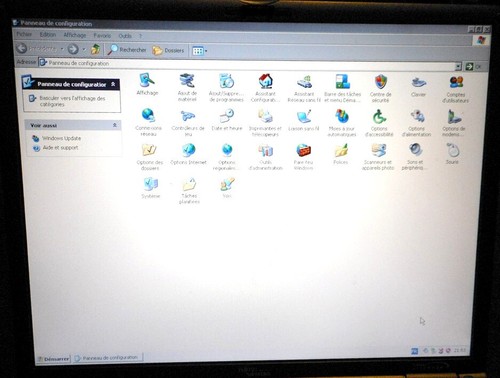Open the Souris icon

click(452, 153)
